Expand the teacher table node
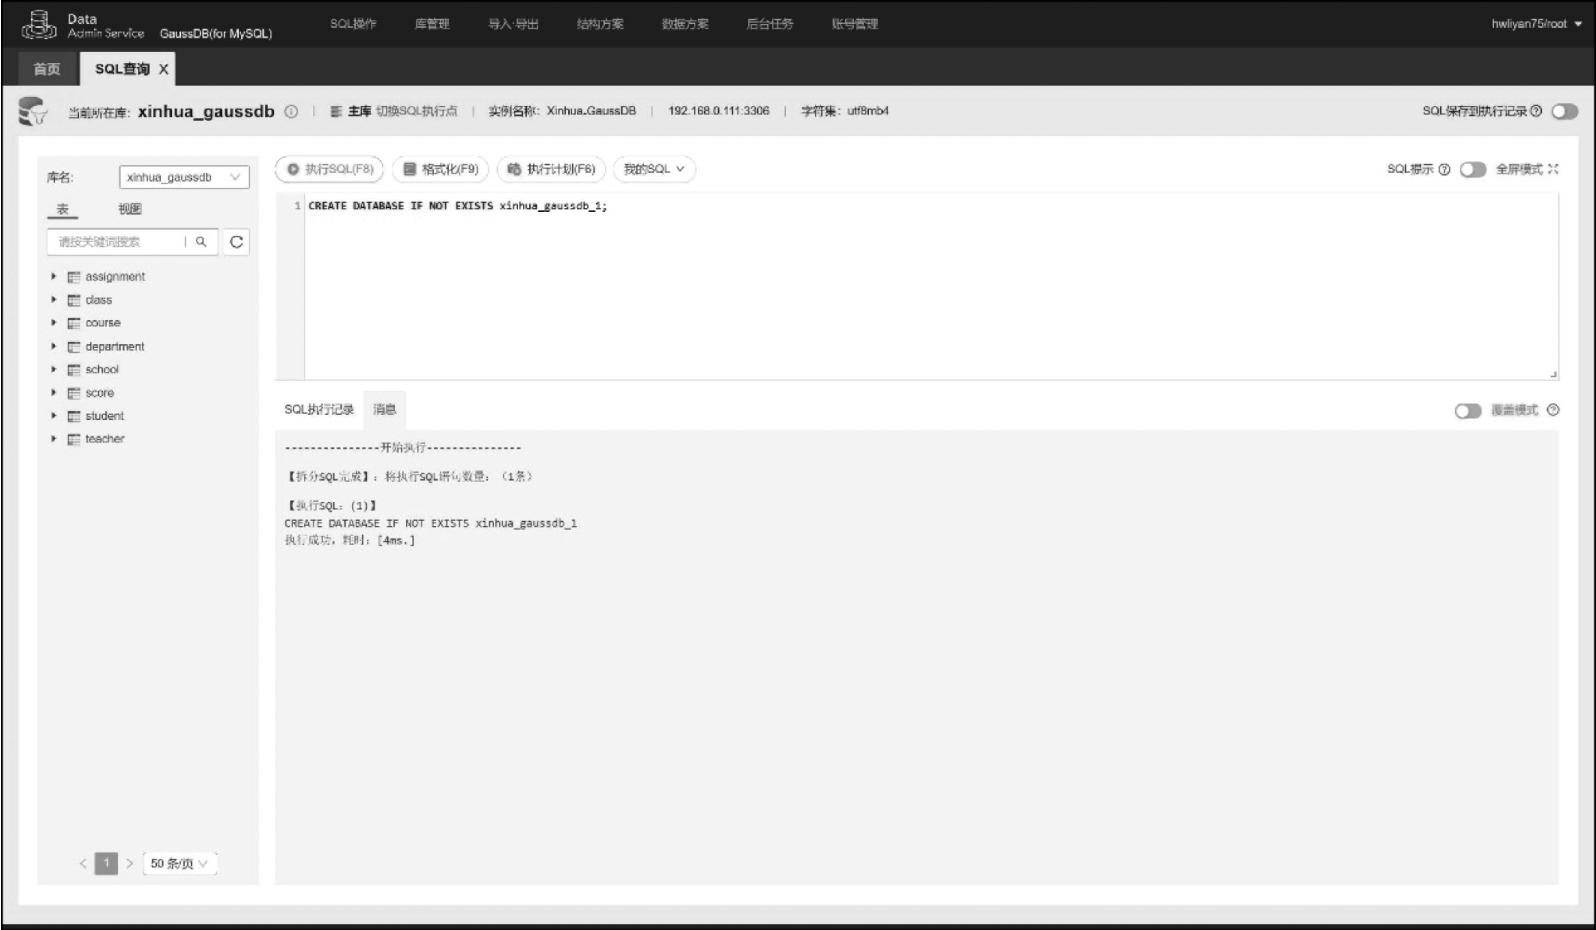This screenshot has width=1596, height=930. point(54,438)
